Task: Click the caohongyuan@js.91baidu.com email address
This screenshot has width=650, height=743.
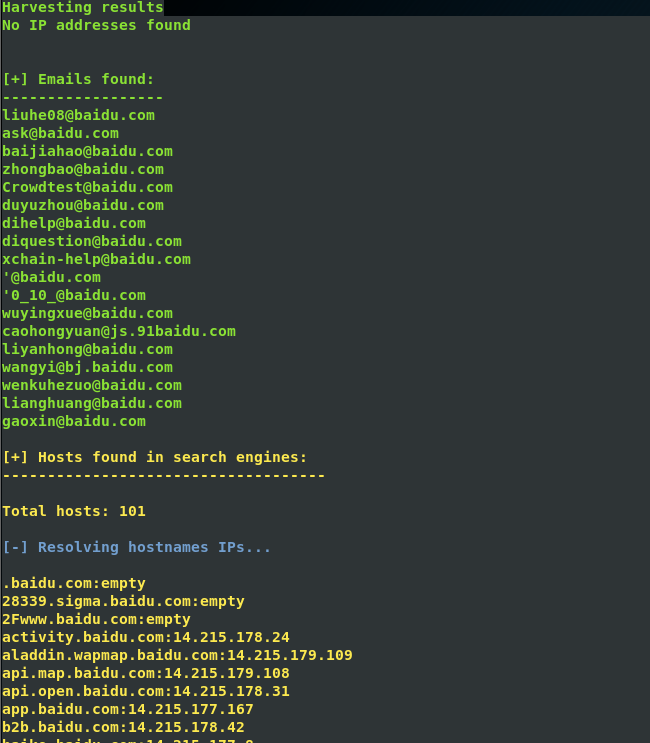Action: 119,331
